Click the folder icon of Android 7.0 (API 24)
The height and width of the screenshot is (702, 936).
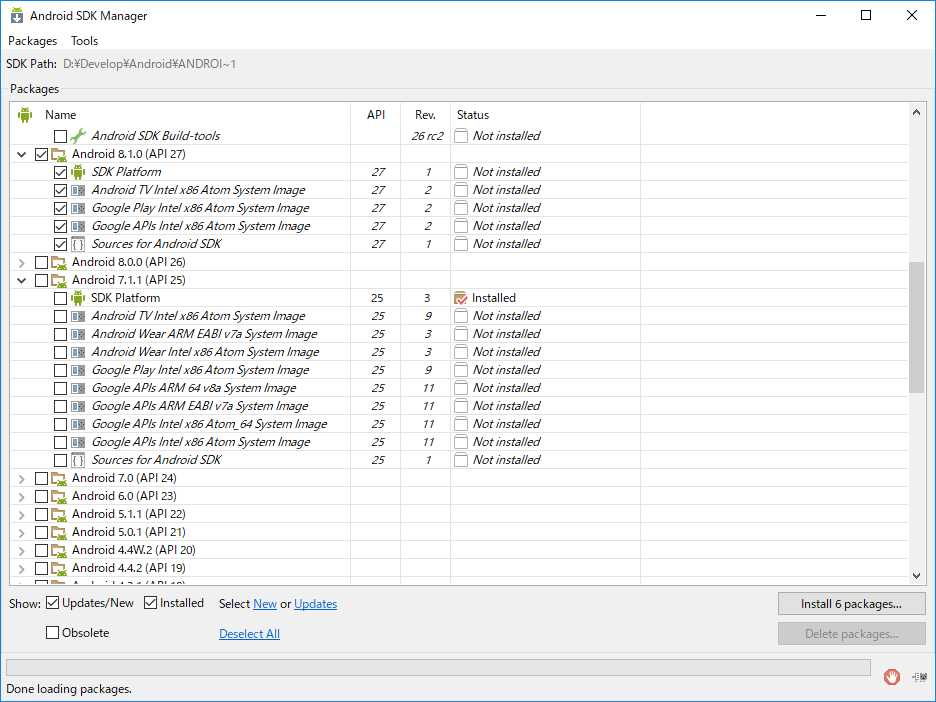(x=58, y=479)
